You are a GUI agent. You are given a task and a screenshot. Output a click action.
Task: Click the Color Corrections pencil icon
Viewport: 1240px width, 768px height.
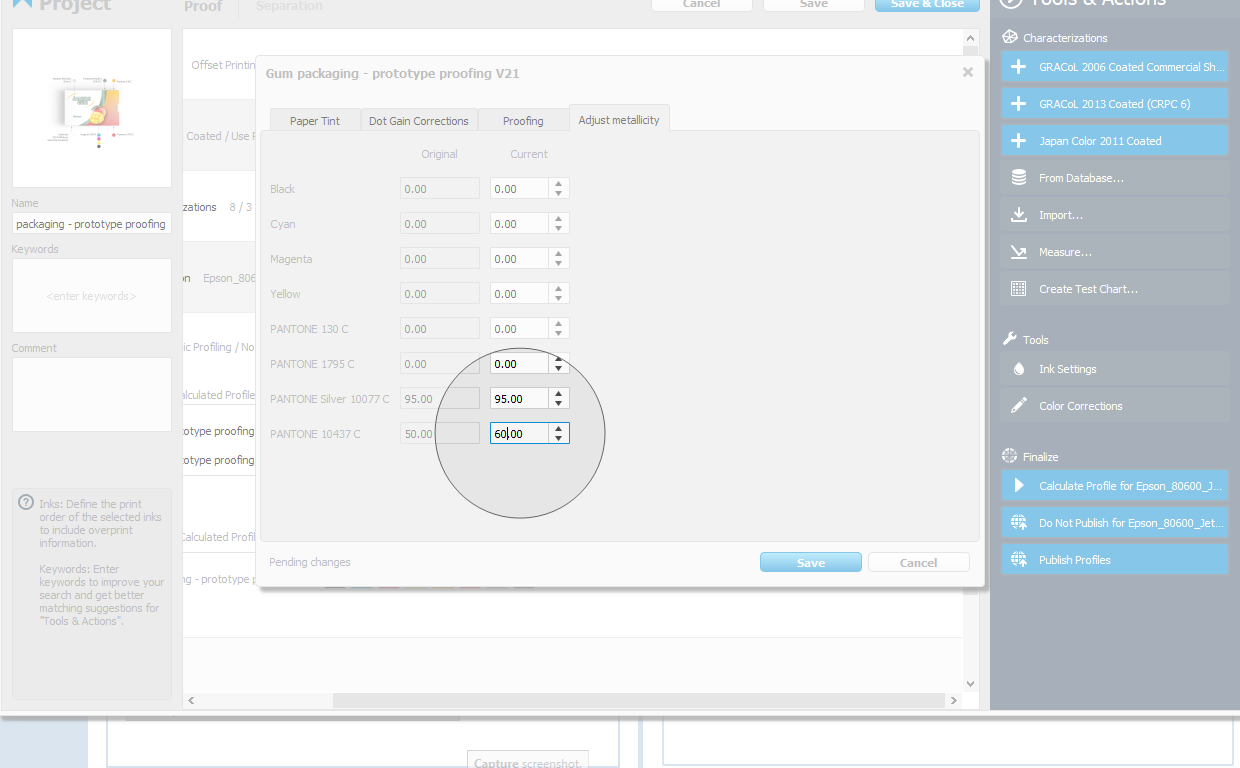1018,406
